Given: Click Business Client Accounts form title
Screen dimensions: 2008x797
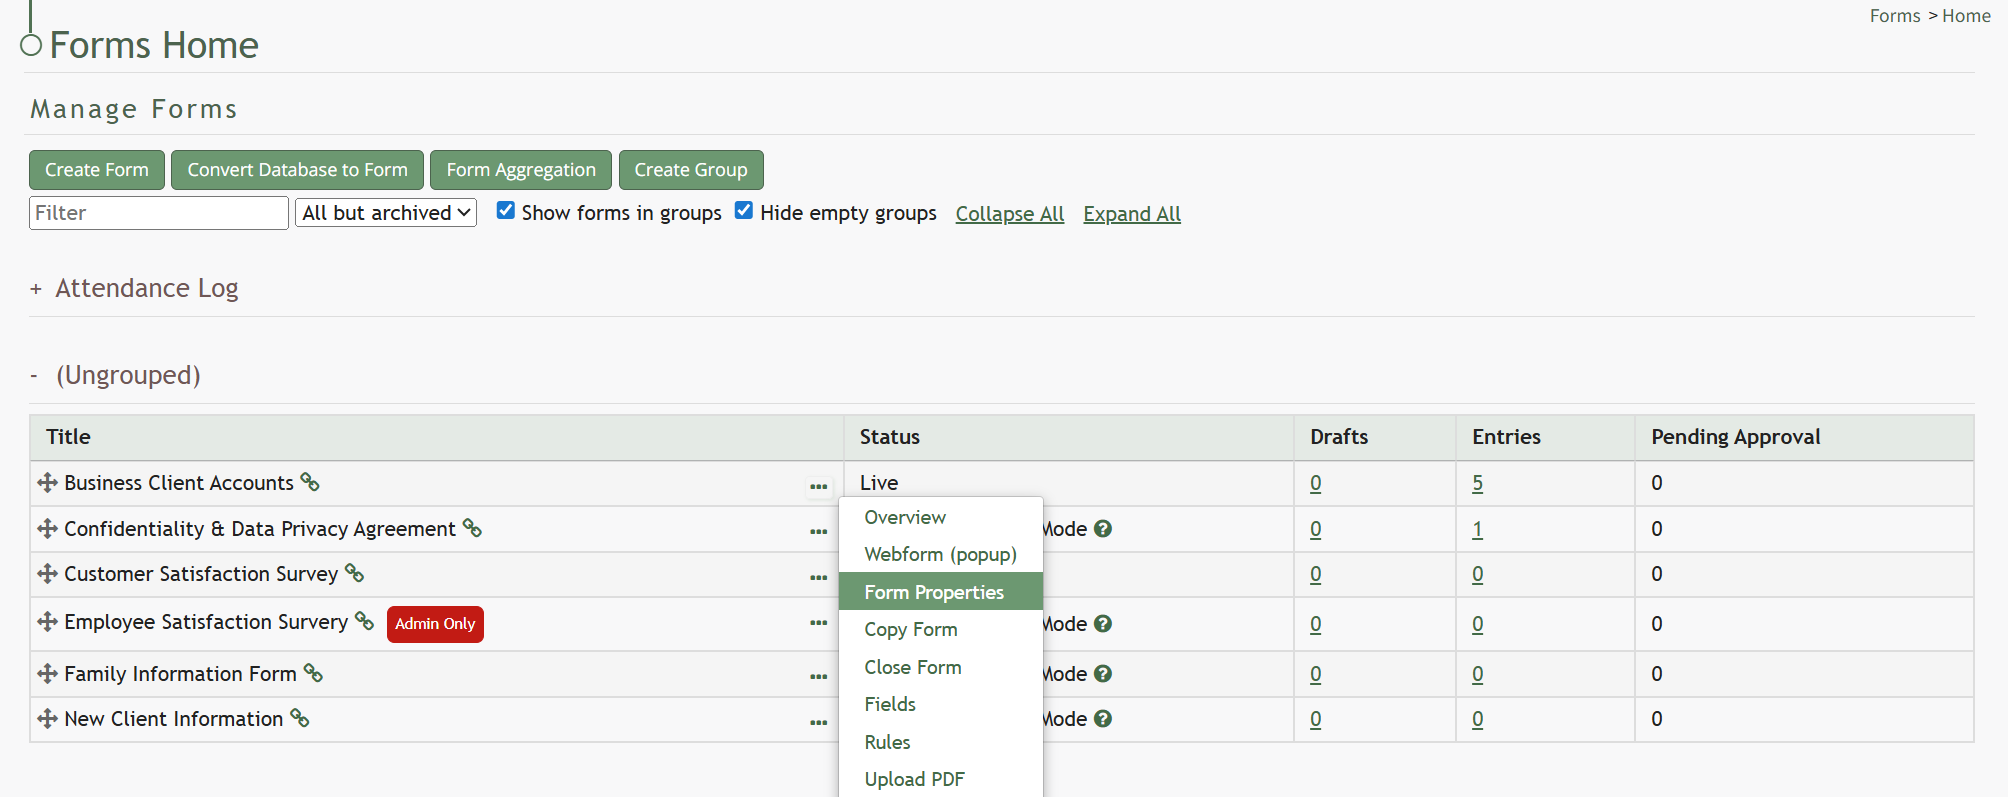Looking at the screenshot, I should pos(179,483).
